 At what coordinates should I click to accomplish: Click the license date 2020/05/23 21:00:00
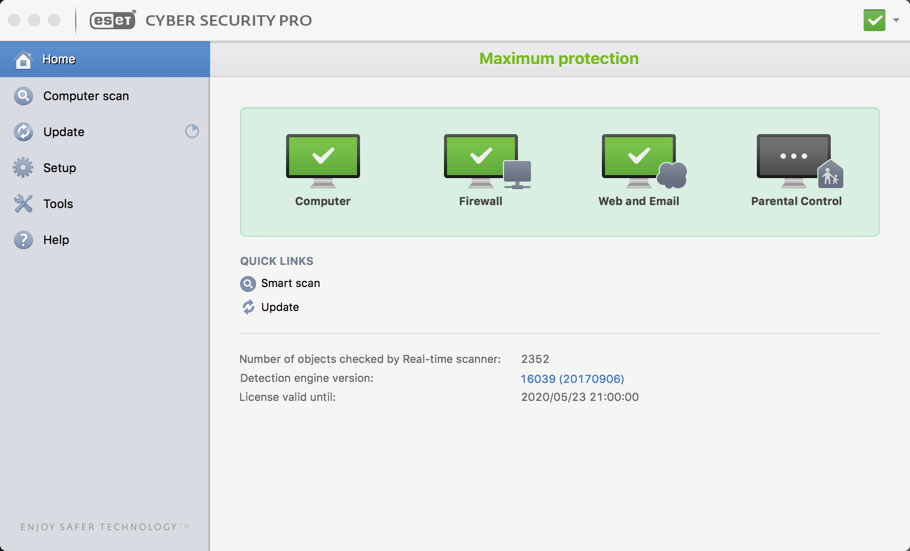pos(580,397)
